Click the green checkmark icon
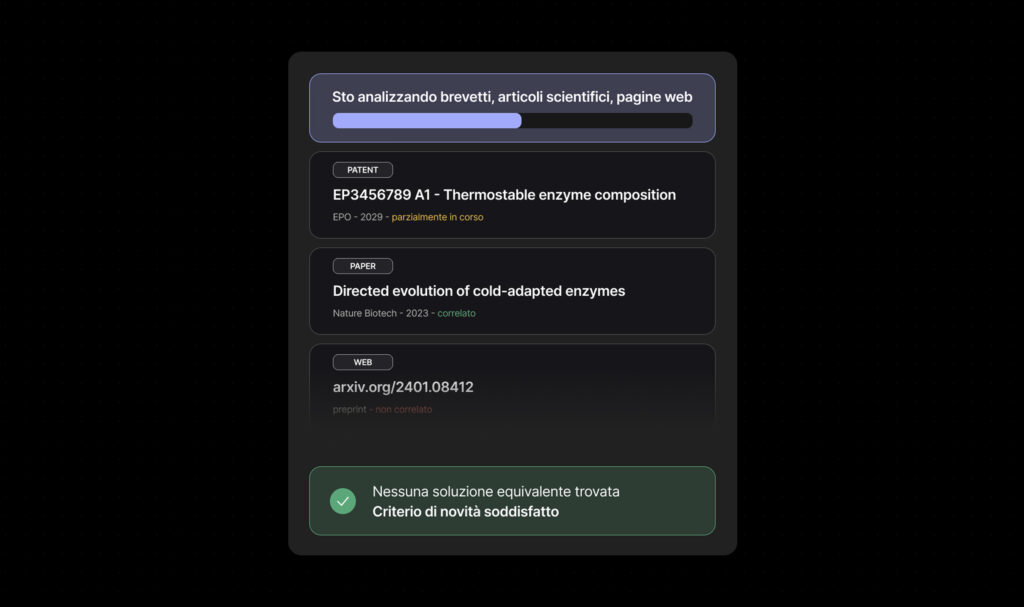This screenshot has height=607, width=1024. [x=342, y=501]
